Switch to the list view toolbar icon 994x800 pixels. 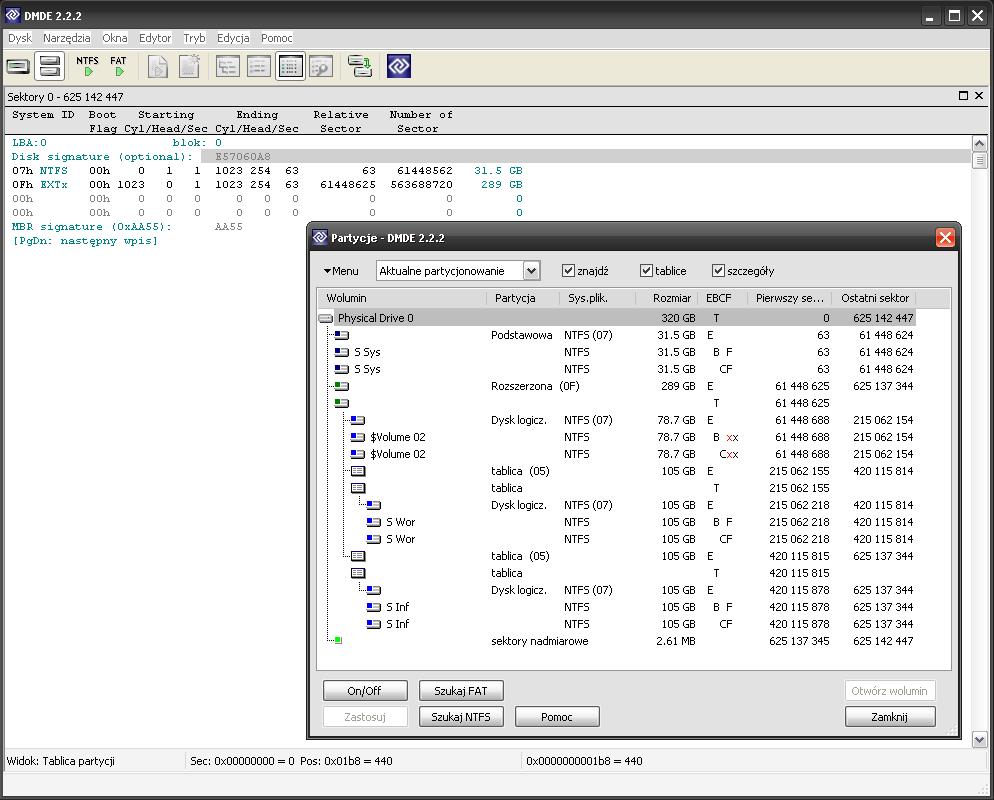259,66
